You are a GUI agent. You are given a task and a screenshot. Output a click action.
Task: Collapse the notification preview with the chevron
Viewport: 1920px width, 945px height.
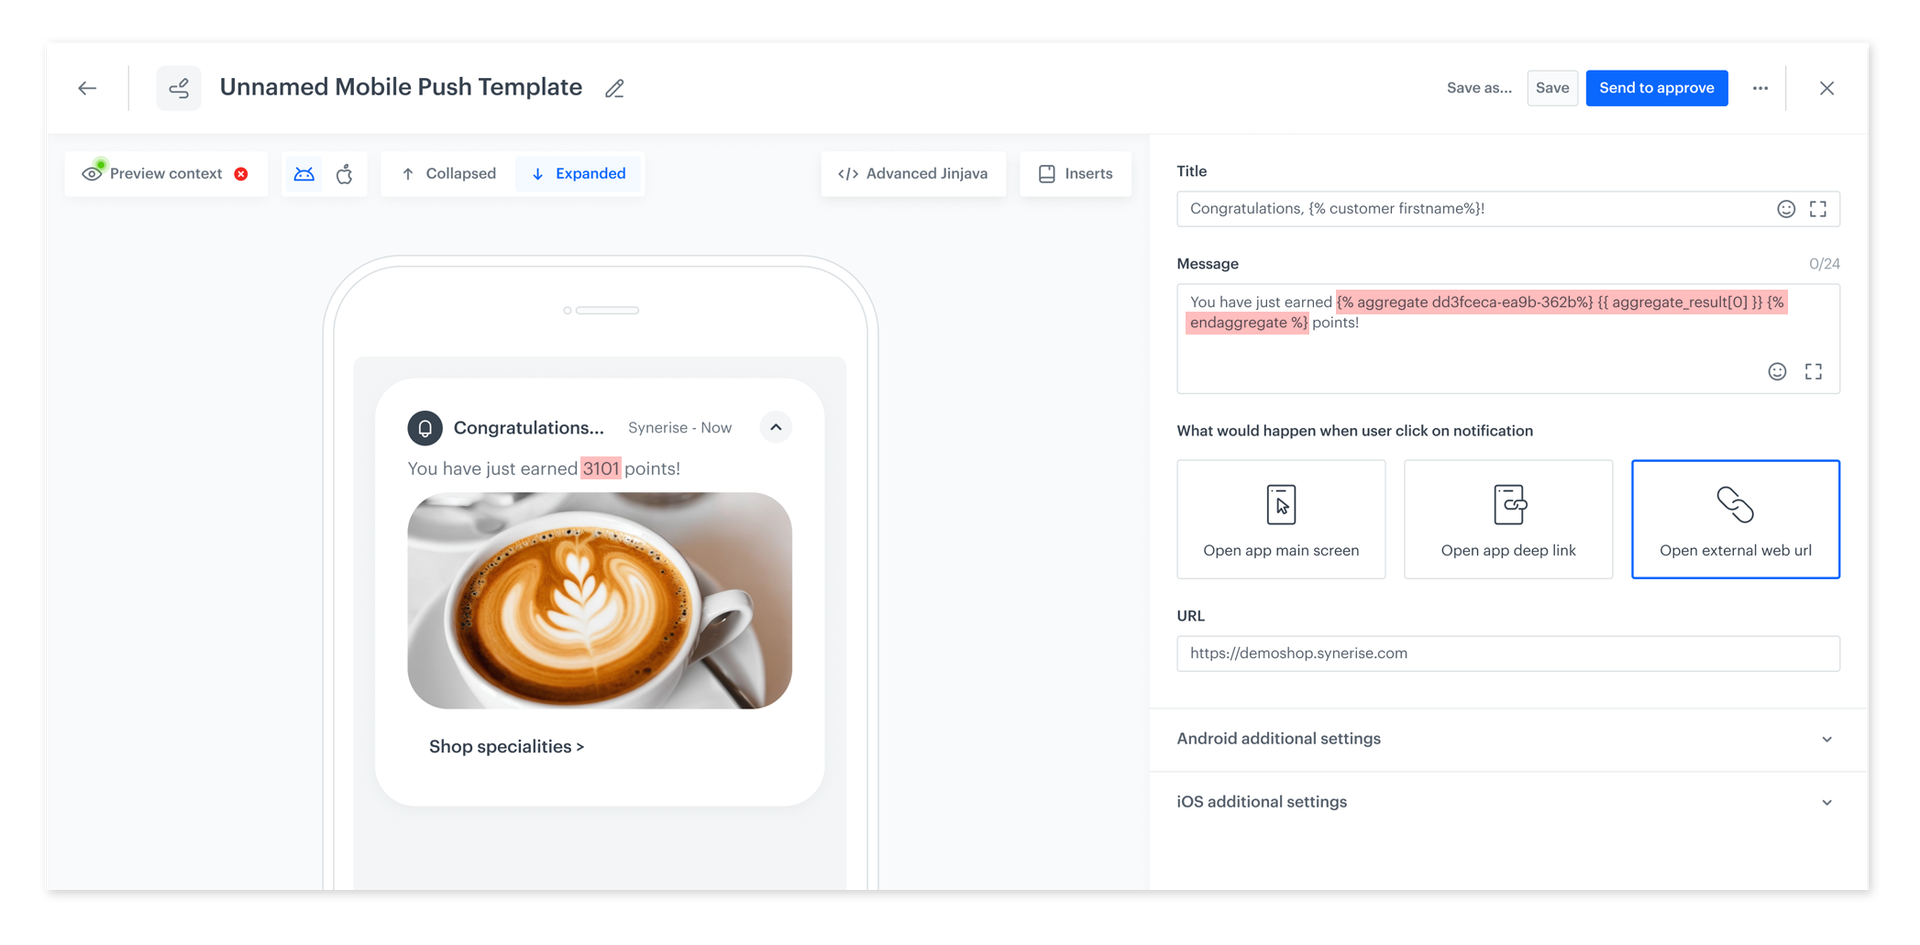tap(775, 427)
